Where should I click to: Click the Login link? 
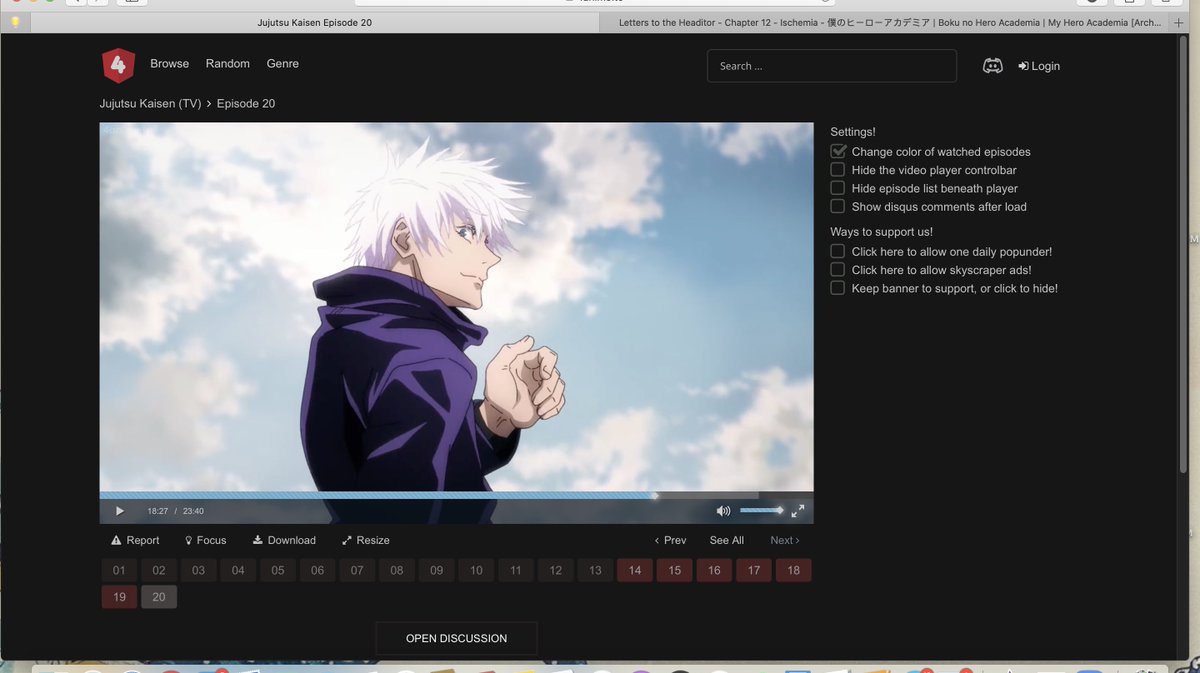(x=1039, y=66)
